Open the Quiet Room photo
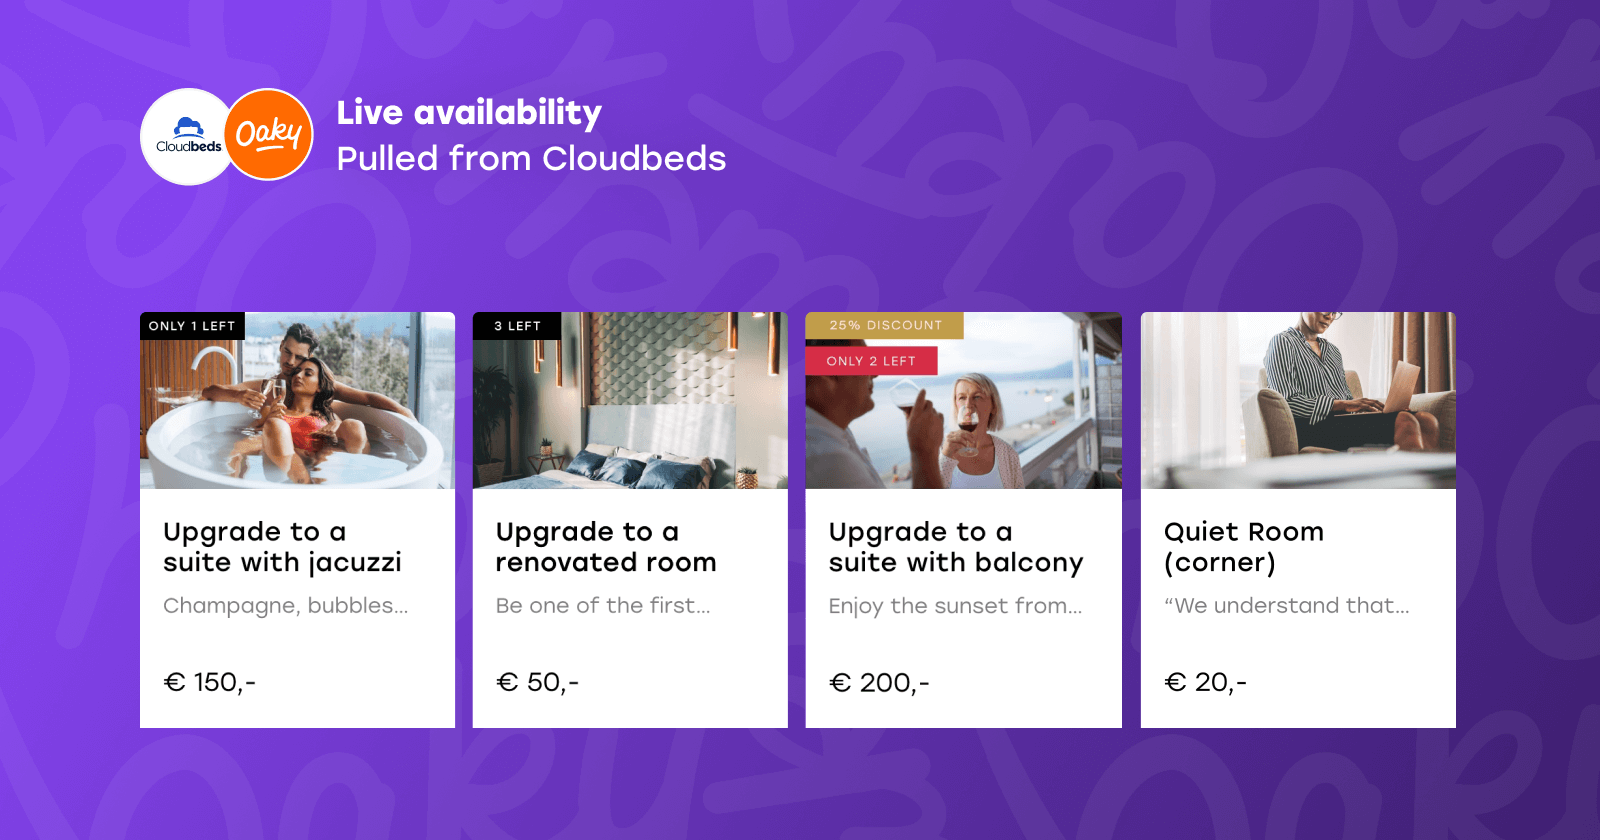This screenshot has height=840, width=1600. [x=1298, y=400]
